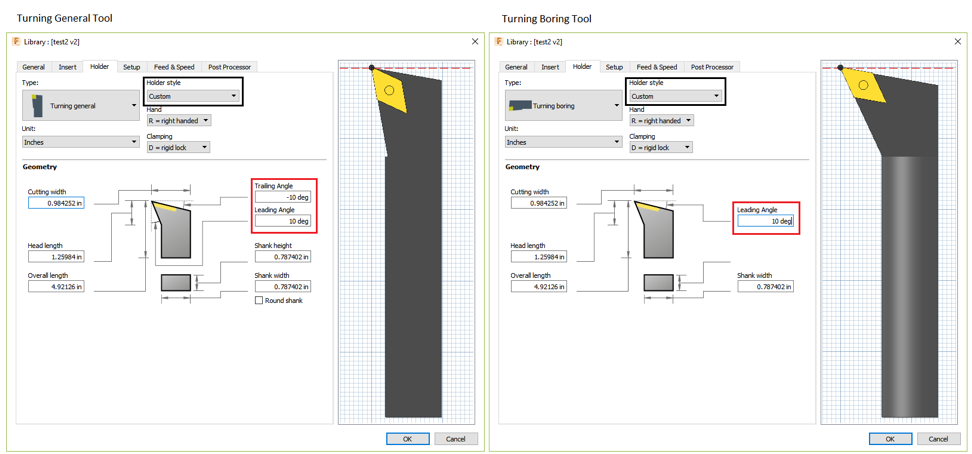Open Feed & Speed tab in Turning General dialog

(x=174, y=67)
